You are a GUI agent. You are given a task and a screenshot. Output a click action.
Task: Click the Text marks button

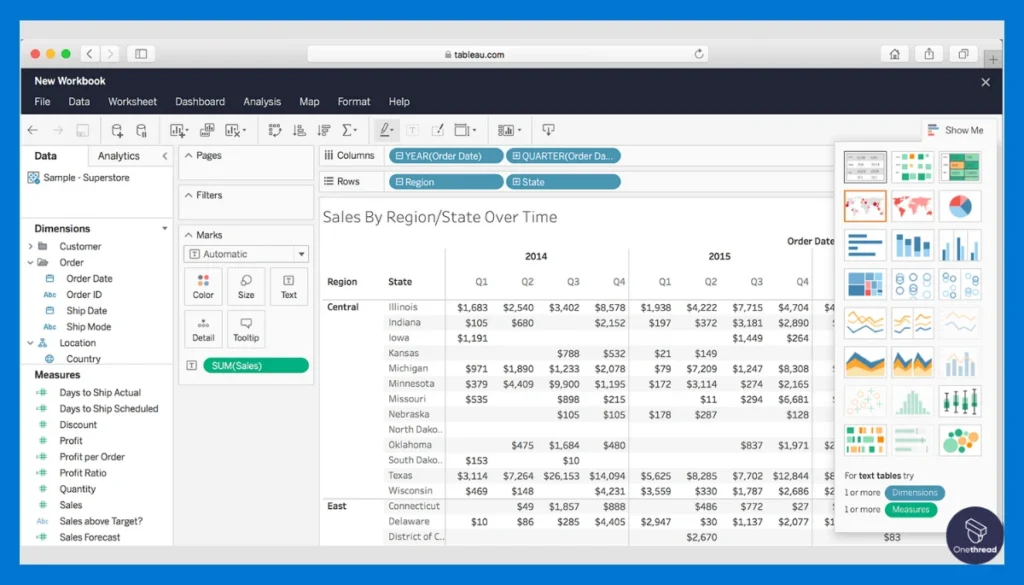(289, 286)
